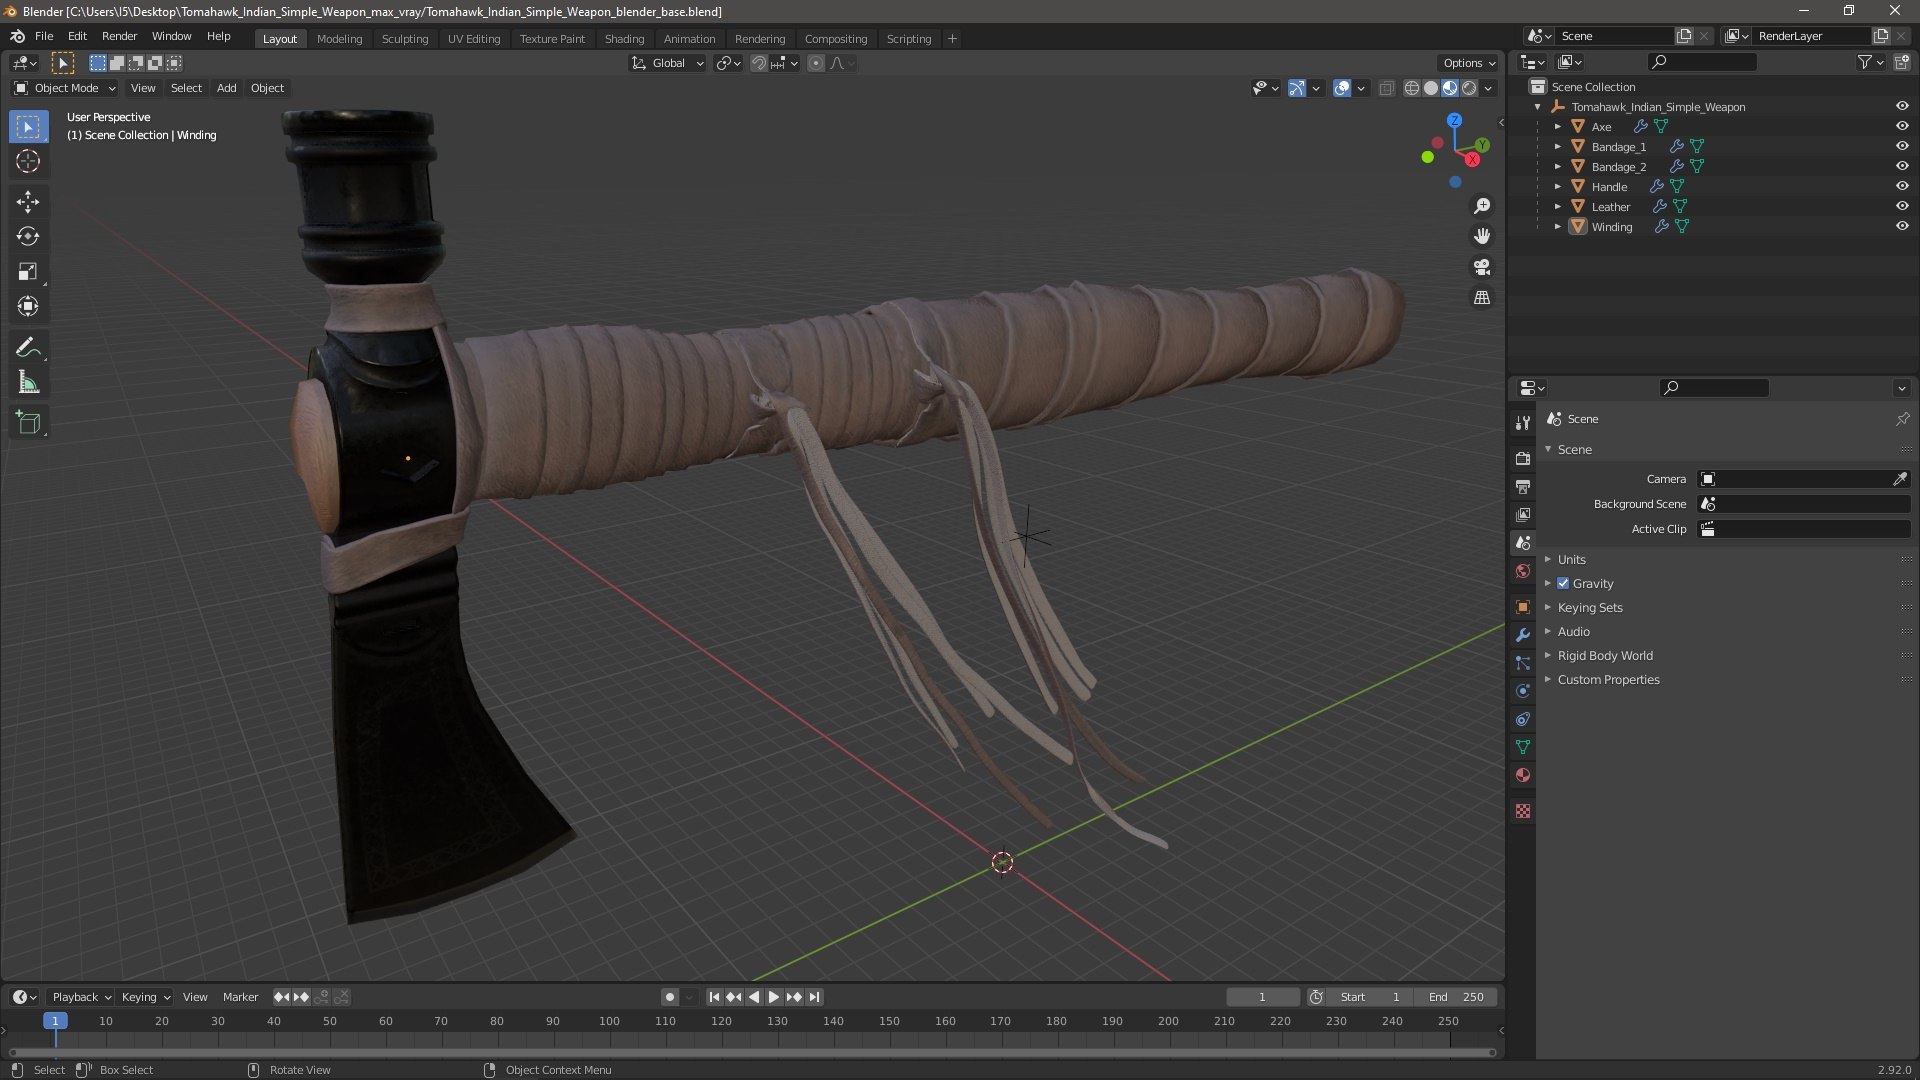The image size is (1920, 1080).
Task: Hide the Axe object in outliner
Action: coord(1902,126)
